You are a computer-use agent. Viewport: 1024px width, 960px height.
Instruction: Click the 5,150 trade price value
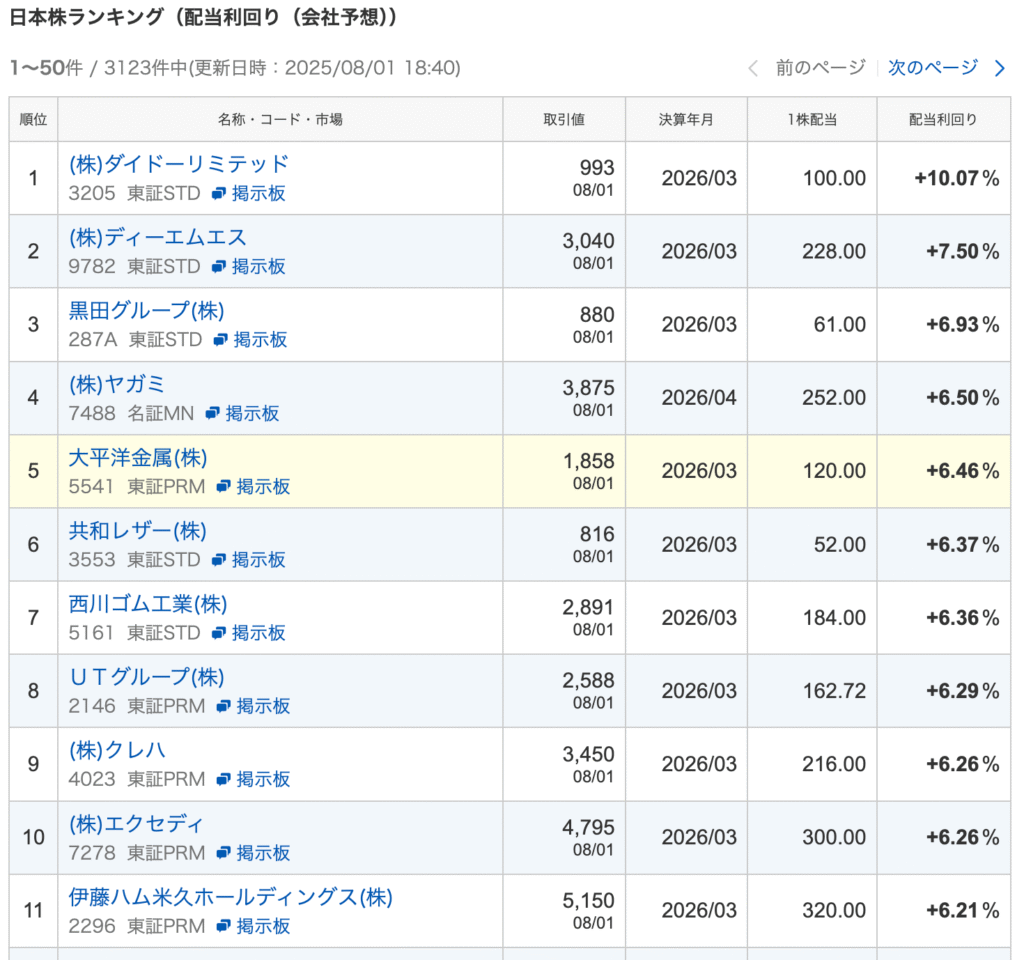tap(588, 901)
